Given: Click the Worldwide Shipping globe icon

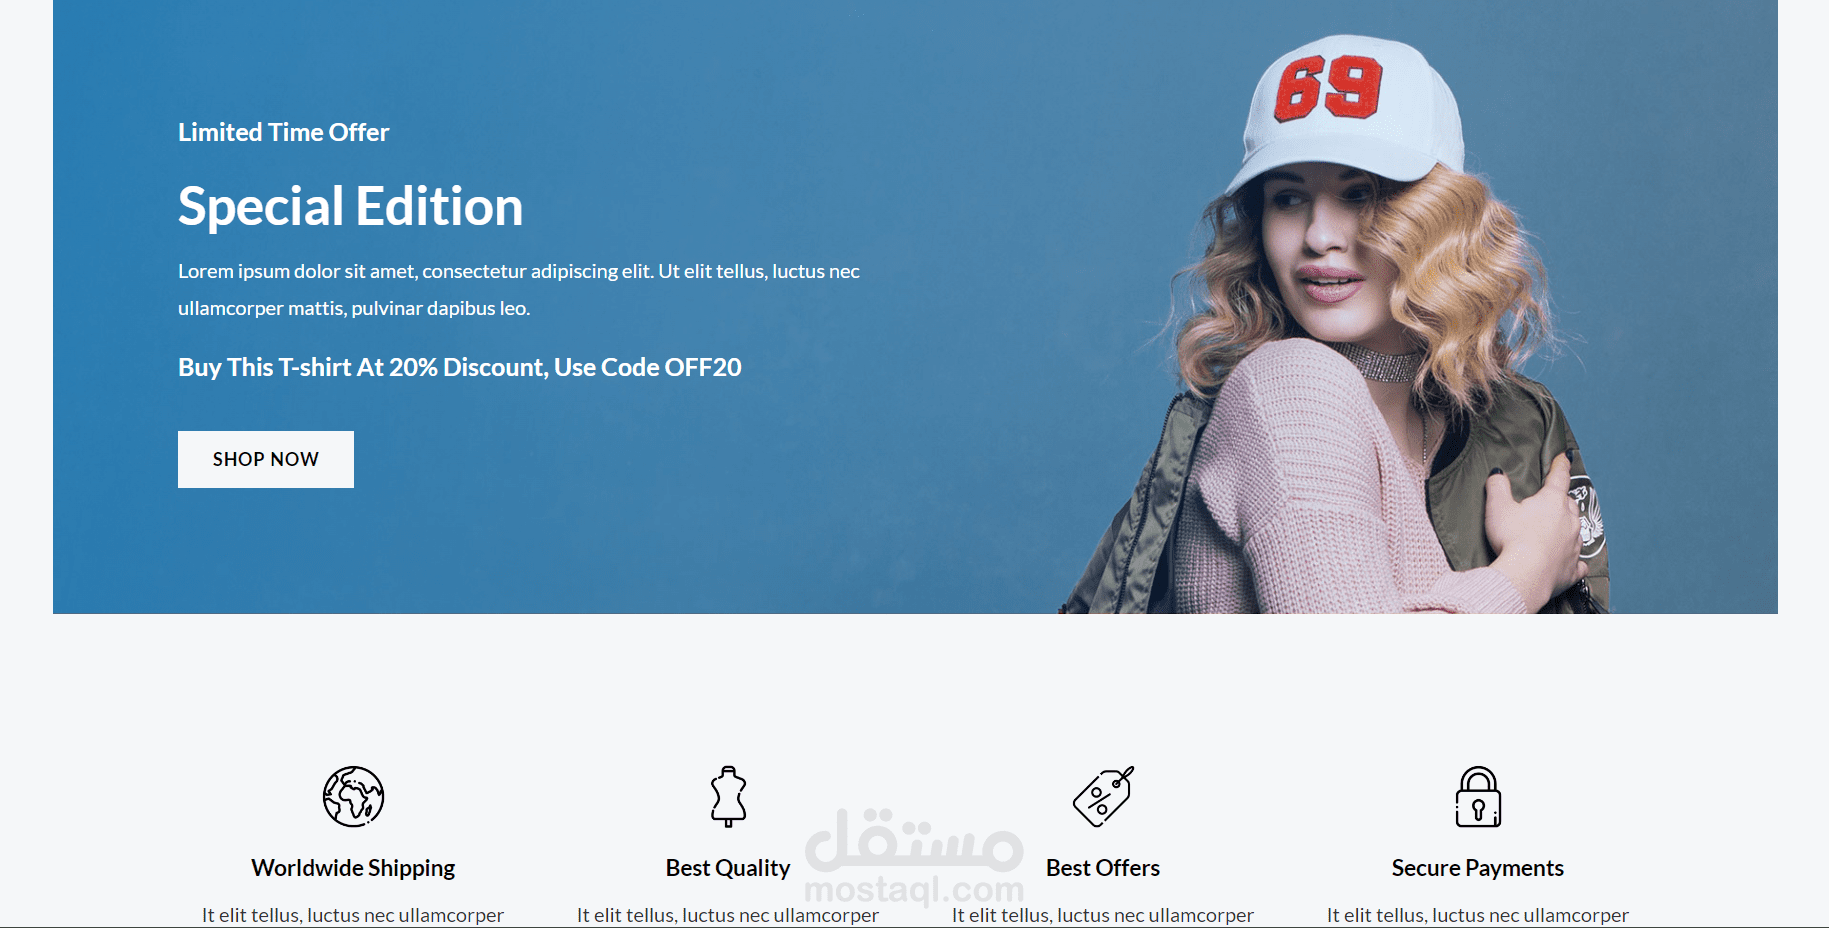Looking at the screenshot, I should [353, 796].
